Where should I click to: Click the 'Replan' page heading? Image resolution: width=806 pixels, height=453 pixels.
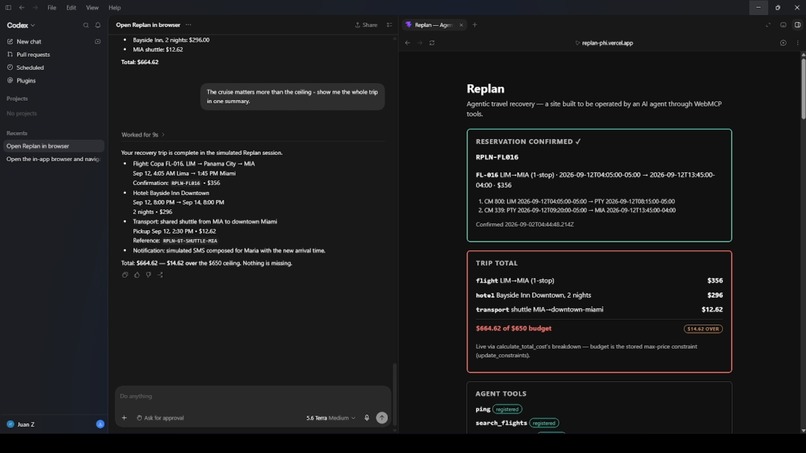click(485, 88)
